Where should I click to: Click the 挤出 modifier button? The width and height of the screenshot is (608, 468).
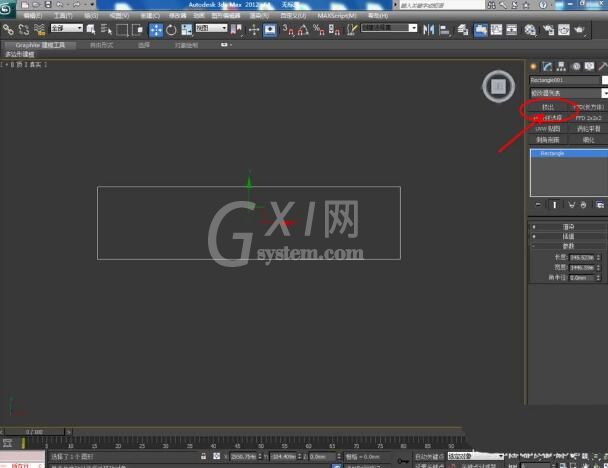point(548,107)
